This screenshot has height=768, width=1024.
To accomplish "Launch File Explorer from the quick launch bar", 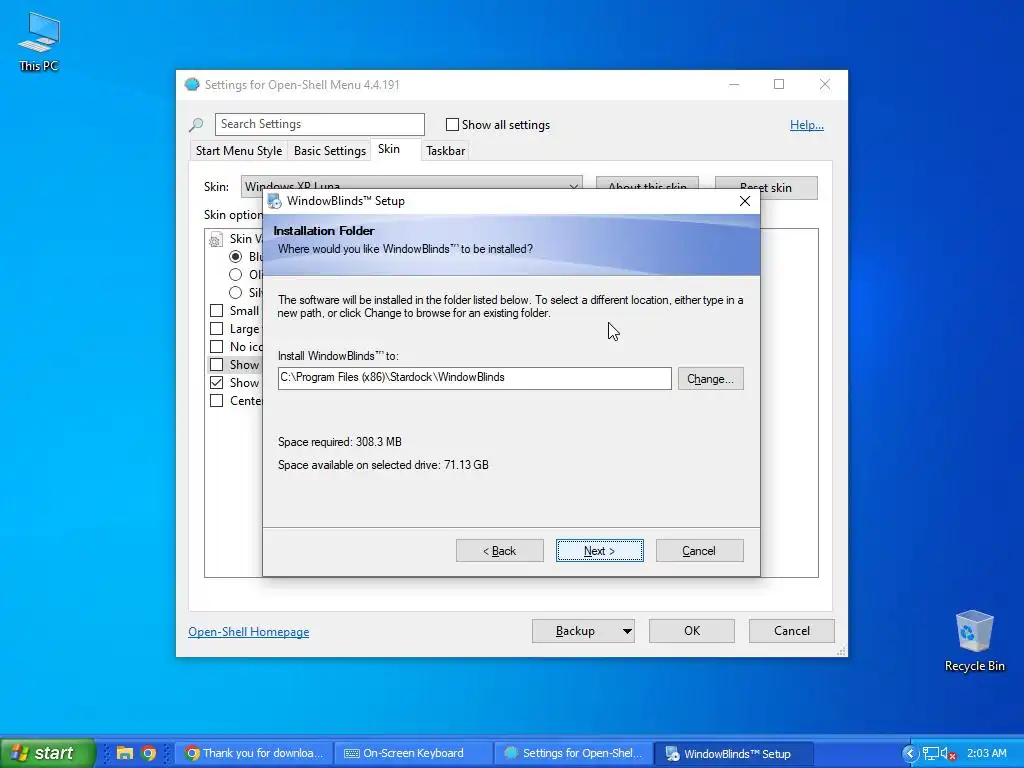I will pos(124,753).
